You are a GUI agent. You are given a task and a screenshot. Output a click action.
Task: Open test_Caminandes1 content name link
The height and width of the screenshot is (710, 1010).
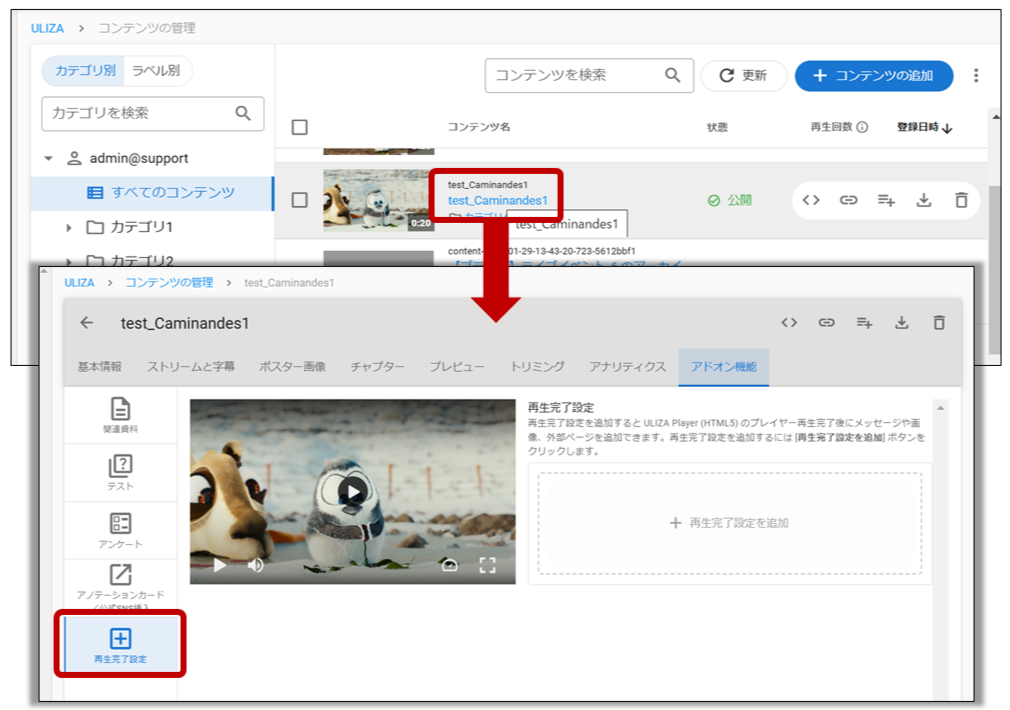pos(498,200)
